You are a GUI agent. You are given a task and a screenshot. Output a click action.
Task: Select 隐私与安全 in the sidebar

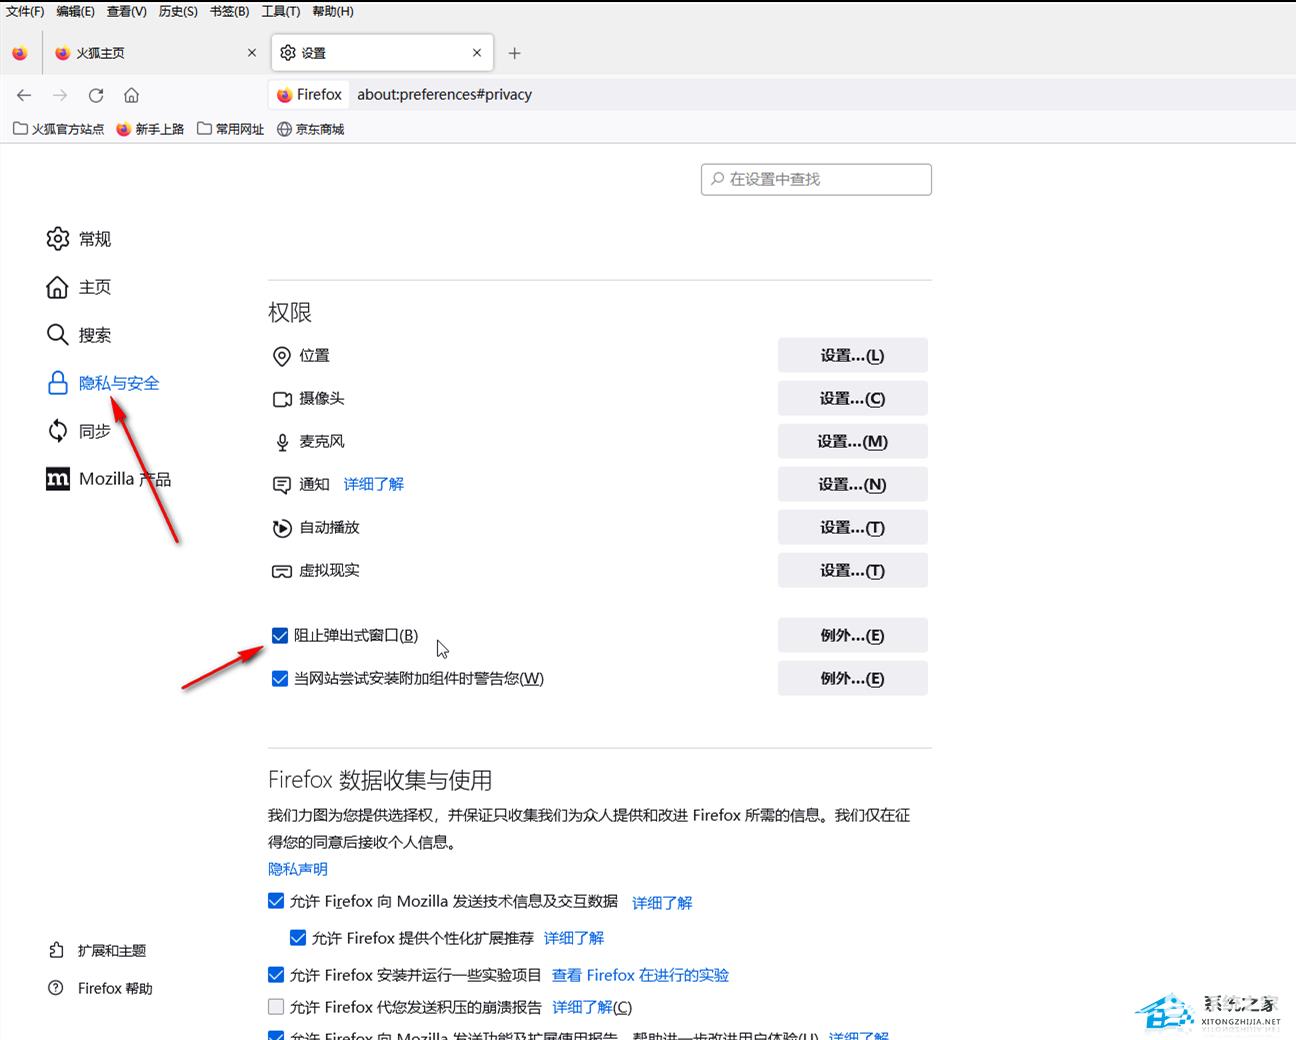(x=103, y=383)
